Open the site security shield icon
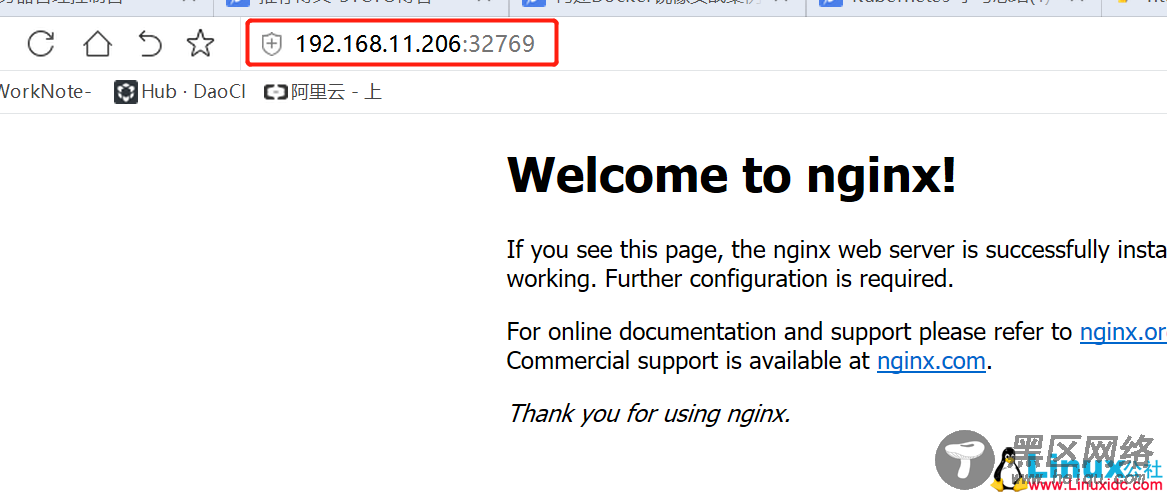The image size is (1167, 495). click(x=272, y=45)
